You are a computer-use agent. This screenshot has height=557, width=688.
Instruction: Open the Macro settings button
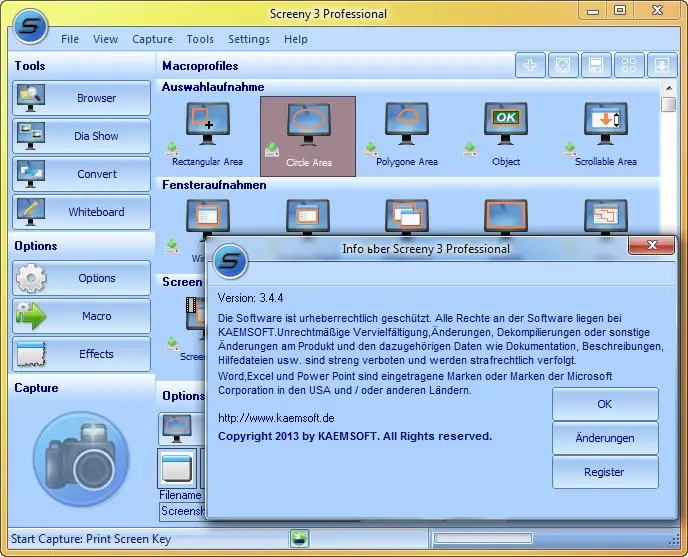[82, 316]
